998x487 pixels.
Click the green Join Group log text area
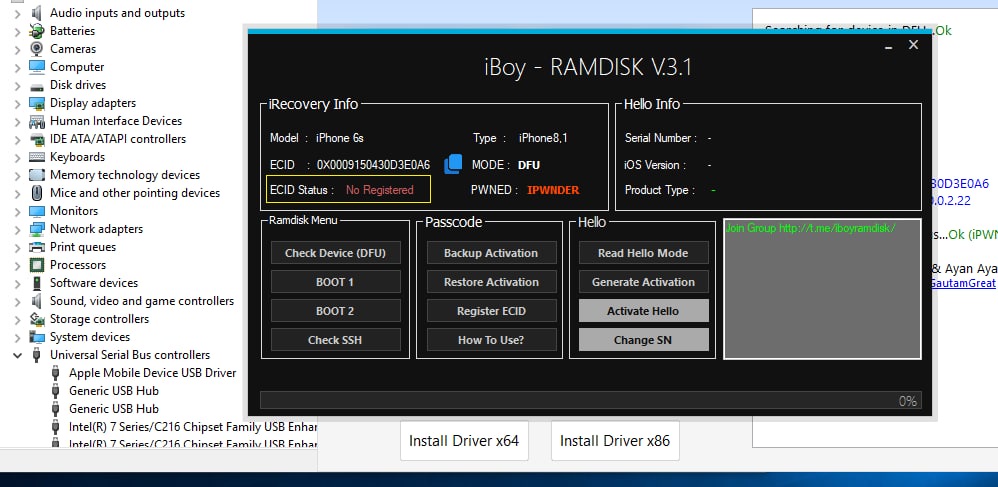[x=822, y=289]
